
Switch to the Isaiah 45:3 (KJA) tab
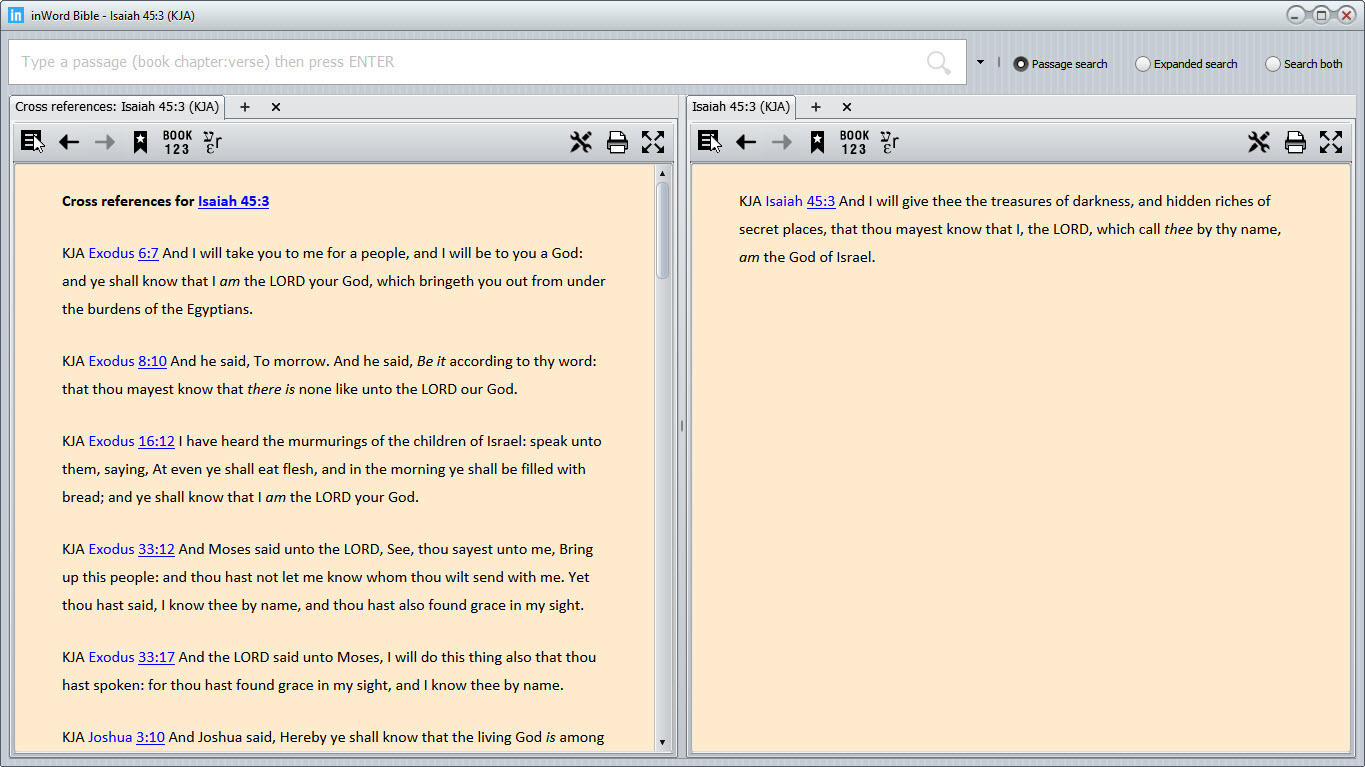point(740,106)
